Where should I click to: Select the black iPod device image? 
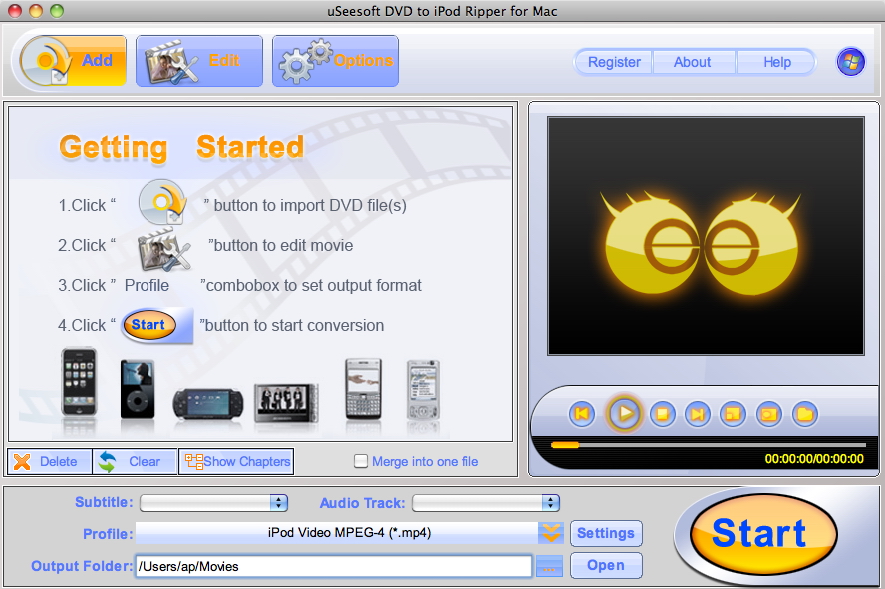click(137, 389)
